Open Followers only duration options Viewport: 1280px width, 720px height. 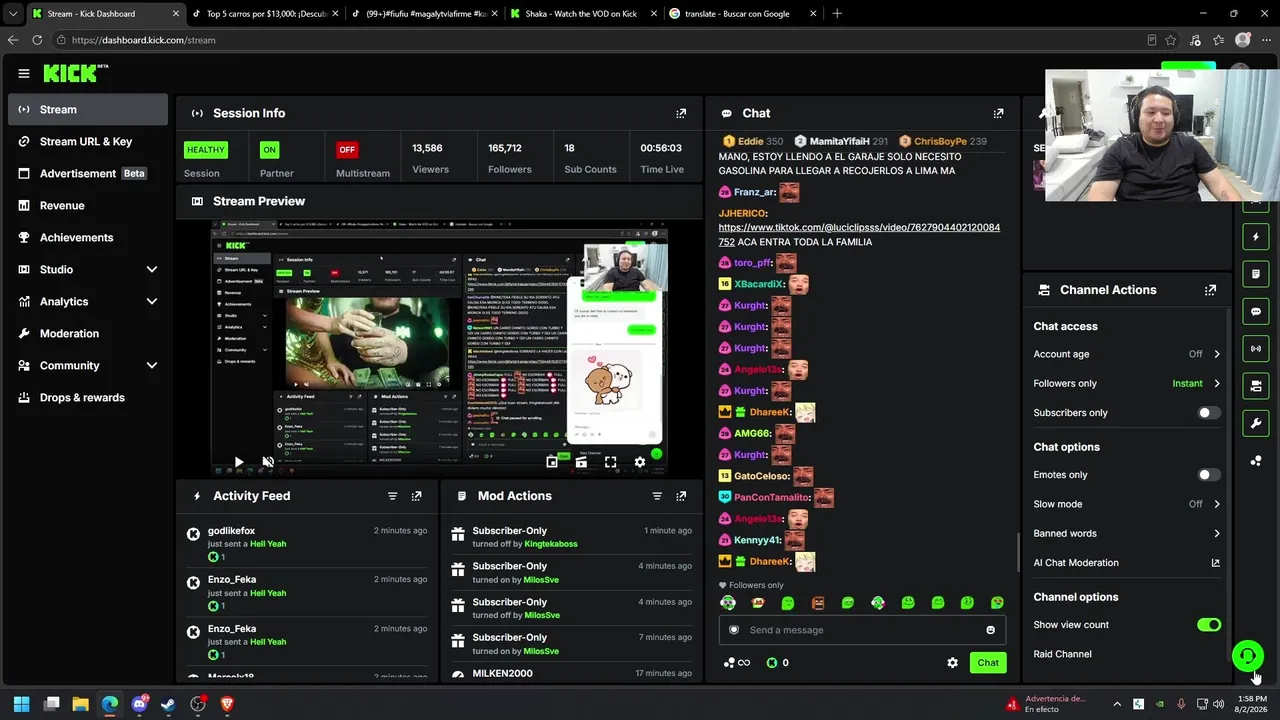pos(1127,383)
